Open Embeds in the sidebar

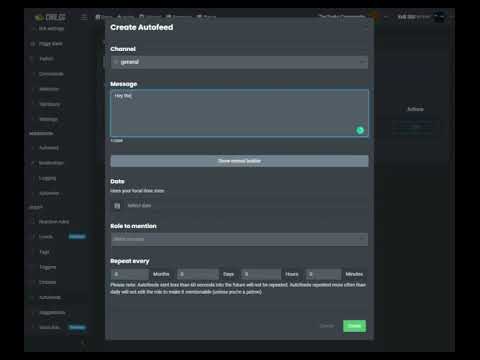click(47, 282)
